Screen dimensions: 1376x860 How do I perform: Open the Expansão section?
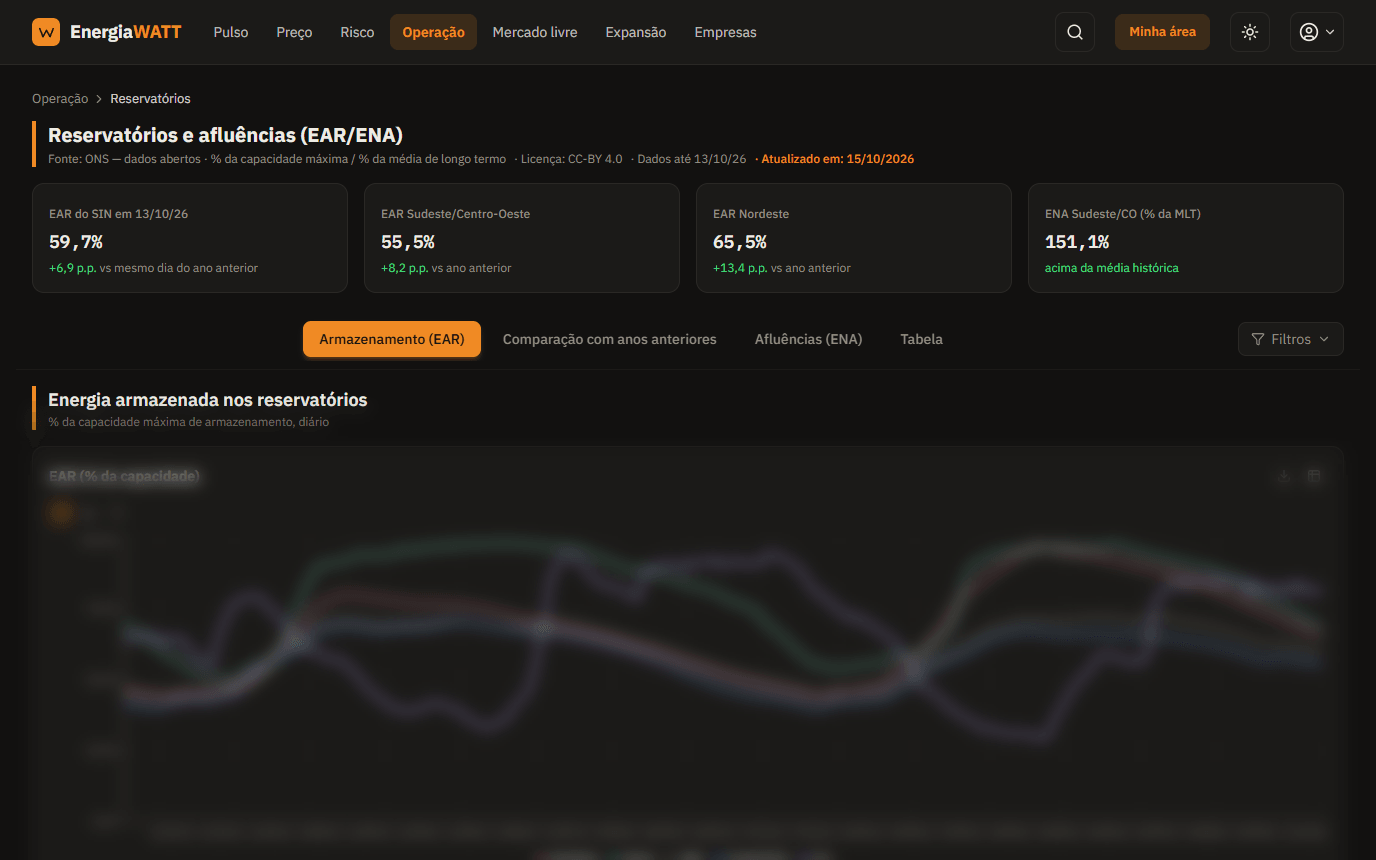coord(636,32)
